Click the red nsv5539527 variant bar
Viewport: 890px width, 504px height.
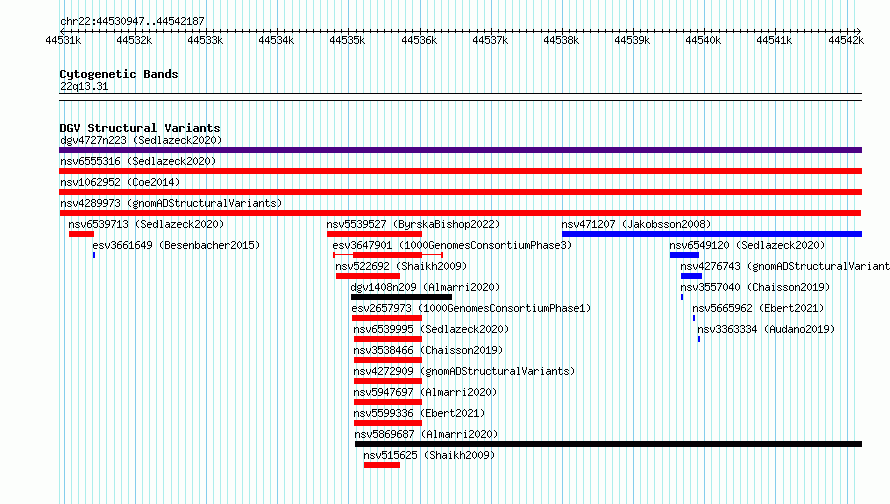375,234
